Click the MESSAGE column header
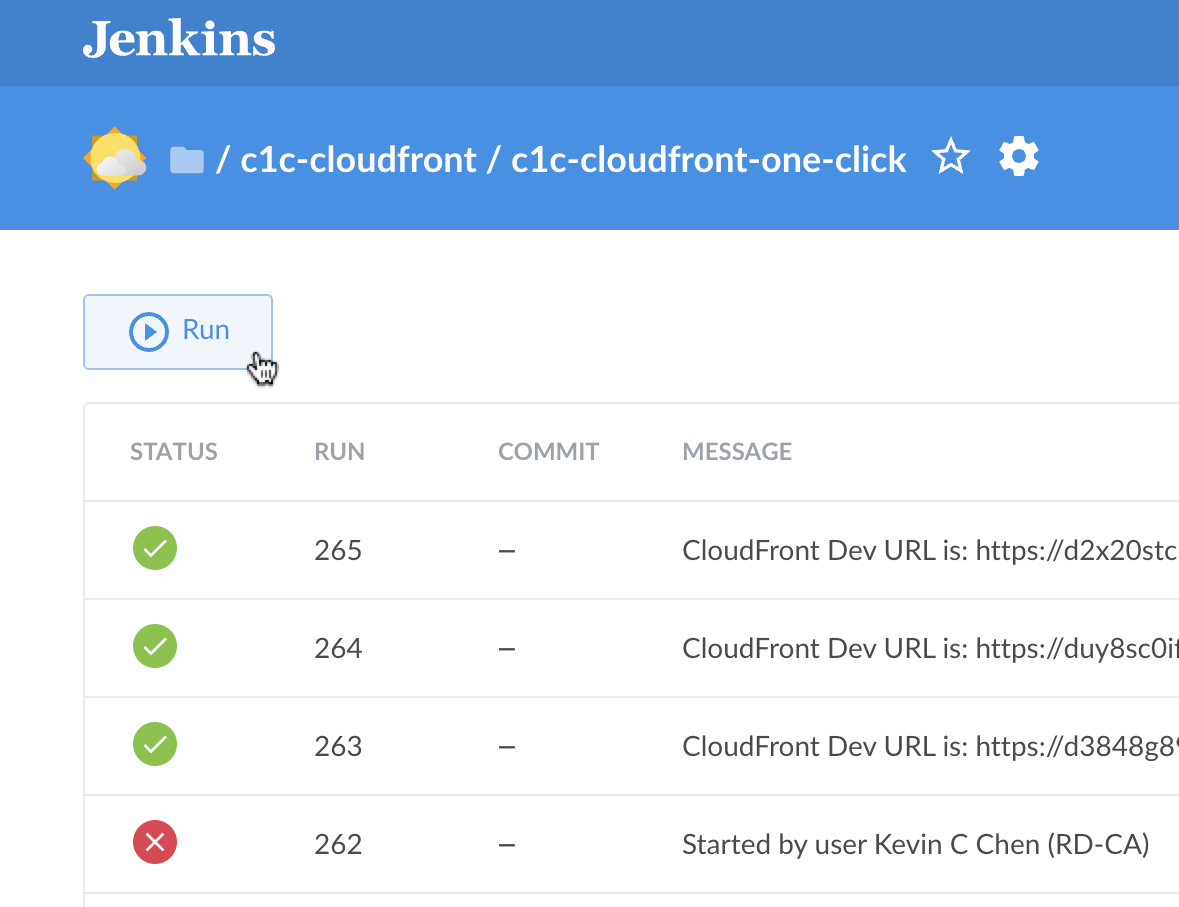The width and height of the screenshot is (1179, 907). tap(737, 451)
